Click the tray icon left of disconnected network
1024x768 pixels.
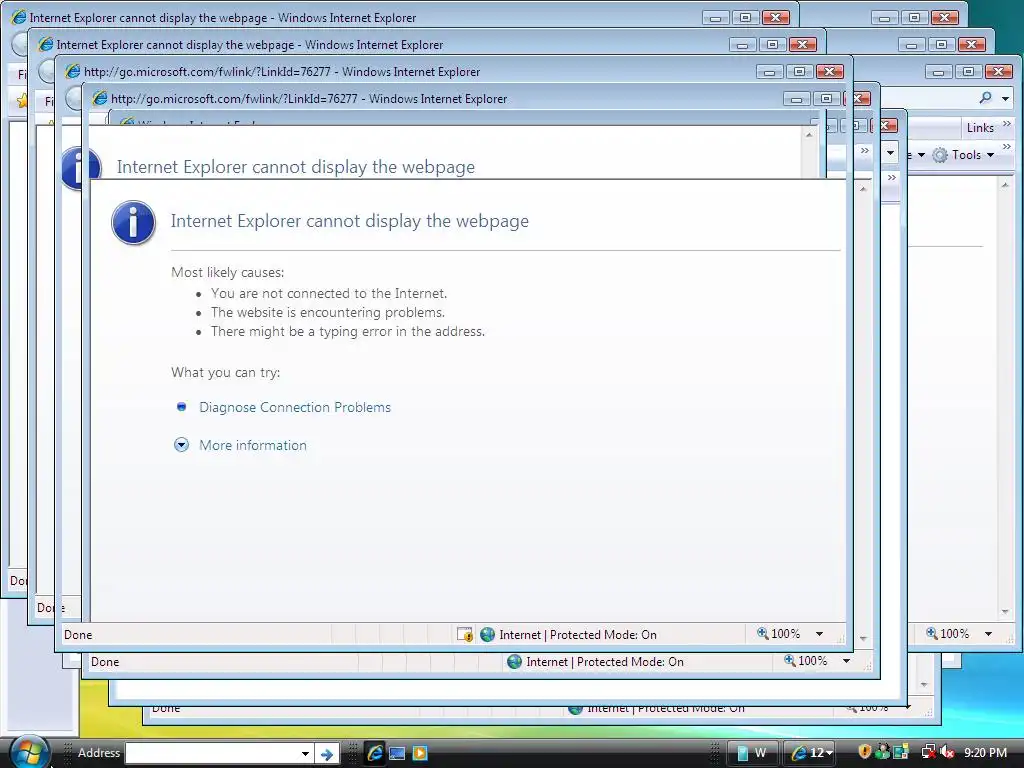(x=901, y=752)
